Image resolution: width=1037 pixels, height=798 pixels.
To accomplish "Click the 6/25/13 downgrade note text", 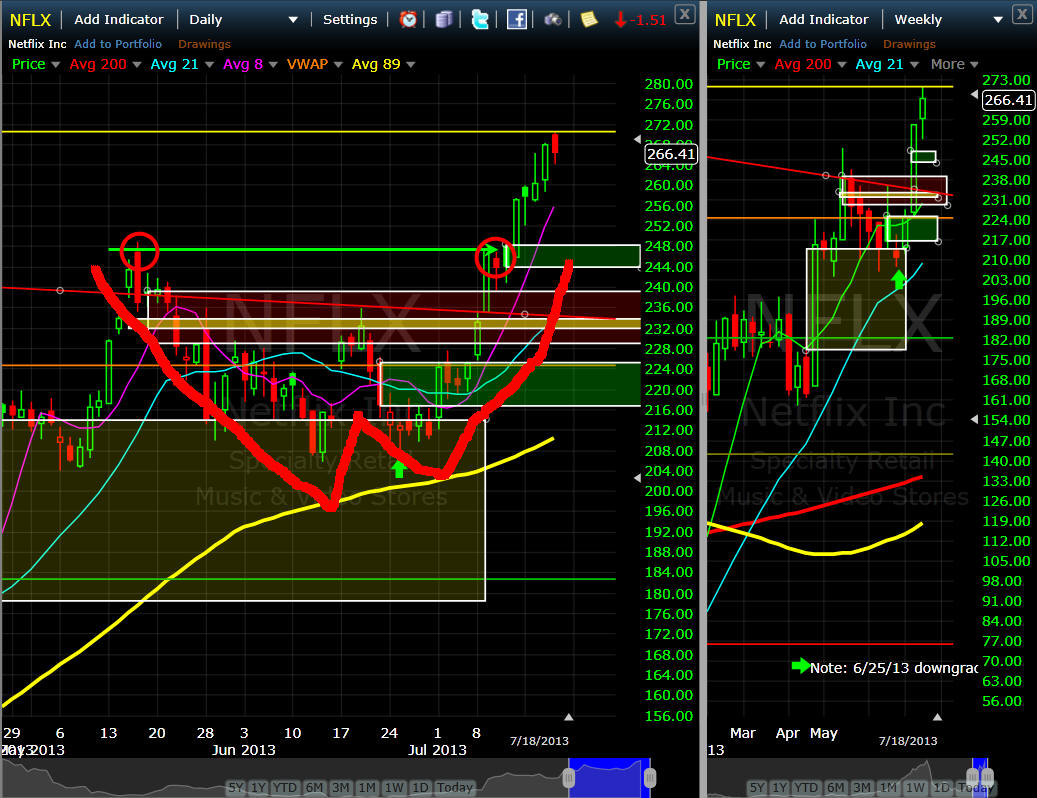I will click(893, 668).
